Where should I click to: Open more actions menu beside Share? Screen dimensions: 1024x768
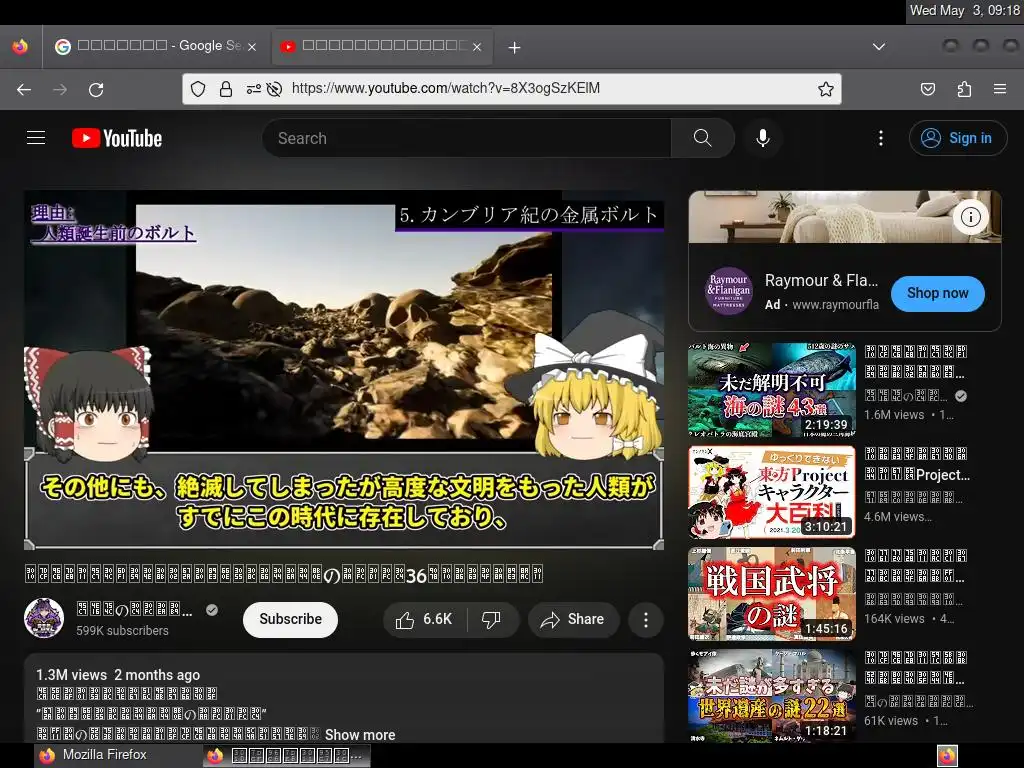pyautogui.click(x=646, y=620)
